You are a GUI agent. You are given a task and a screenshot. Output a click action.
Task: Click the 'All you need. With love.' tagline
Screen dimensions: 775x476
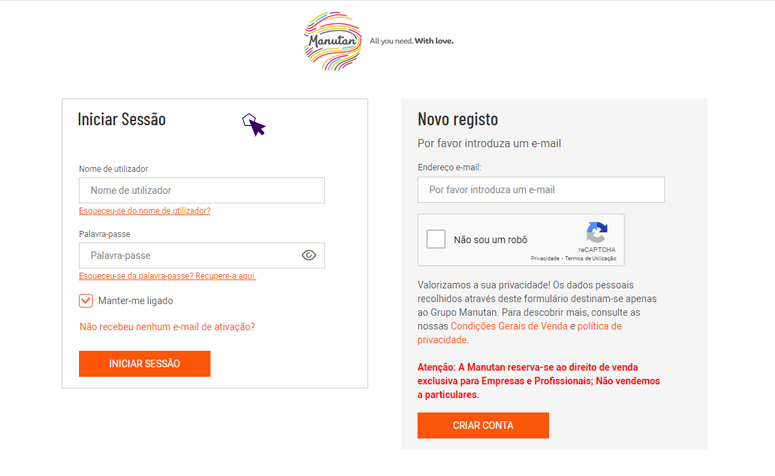tap(411, 41)
